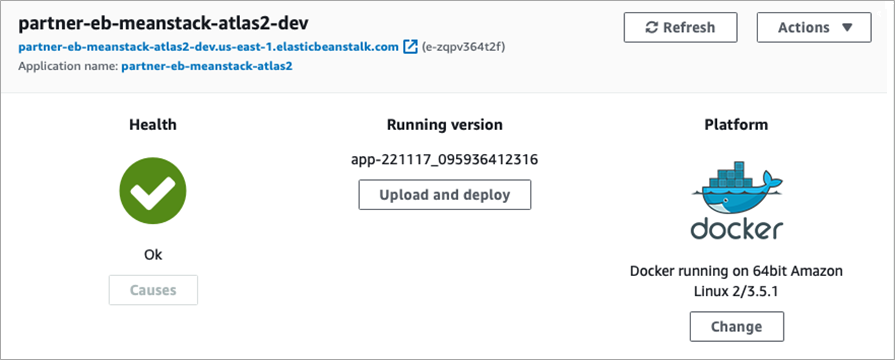Click the Platform heading

(736, 124)
